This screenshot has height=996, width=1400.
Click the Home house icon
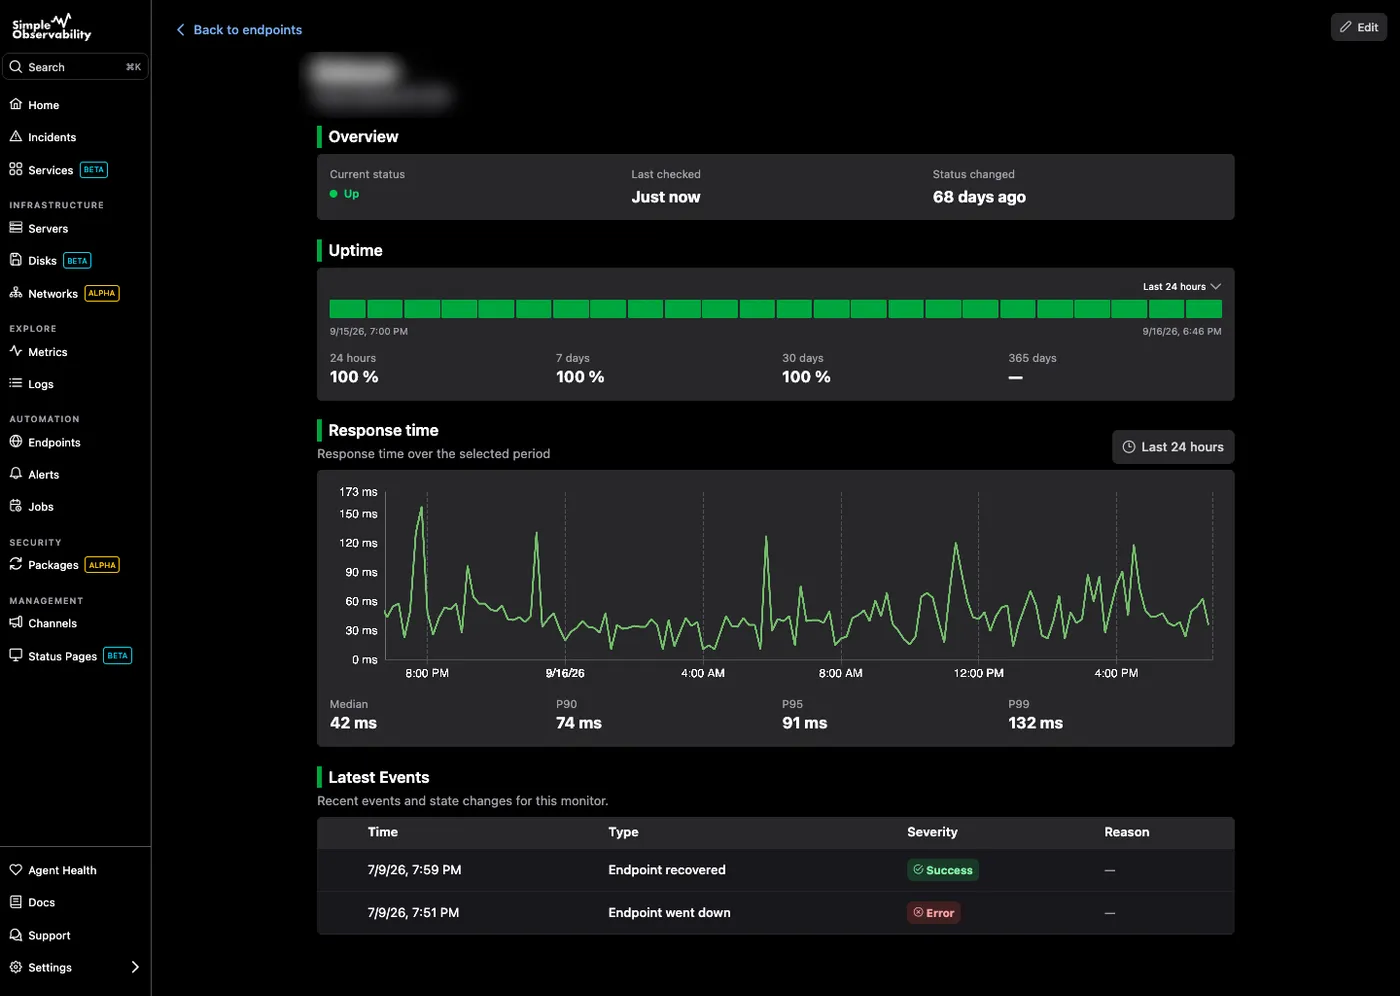pyautogui.click(x=16, y=104)
